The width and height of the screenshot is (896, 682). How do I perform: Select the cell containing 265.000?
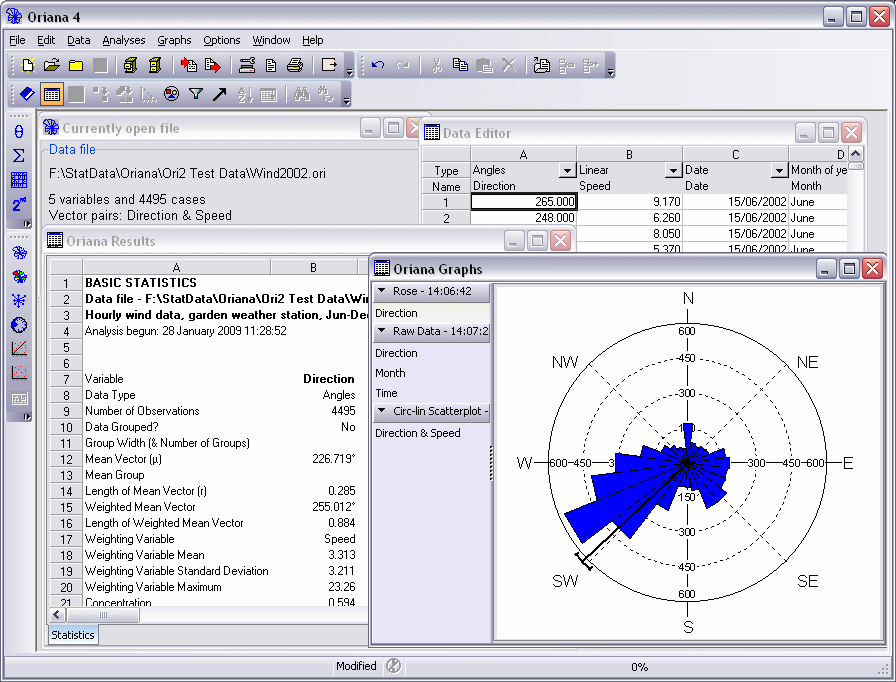[523, 202]
